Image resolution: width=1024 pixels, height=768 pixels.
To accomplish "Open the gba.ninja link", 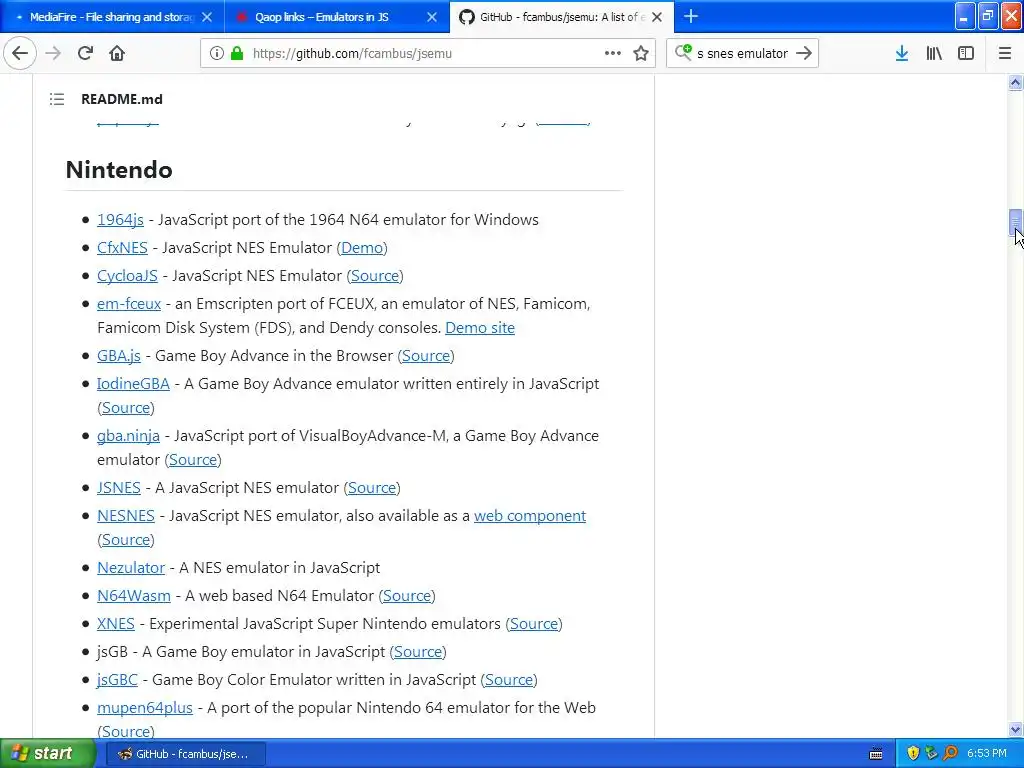I will coord(128,436).
